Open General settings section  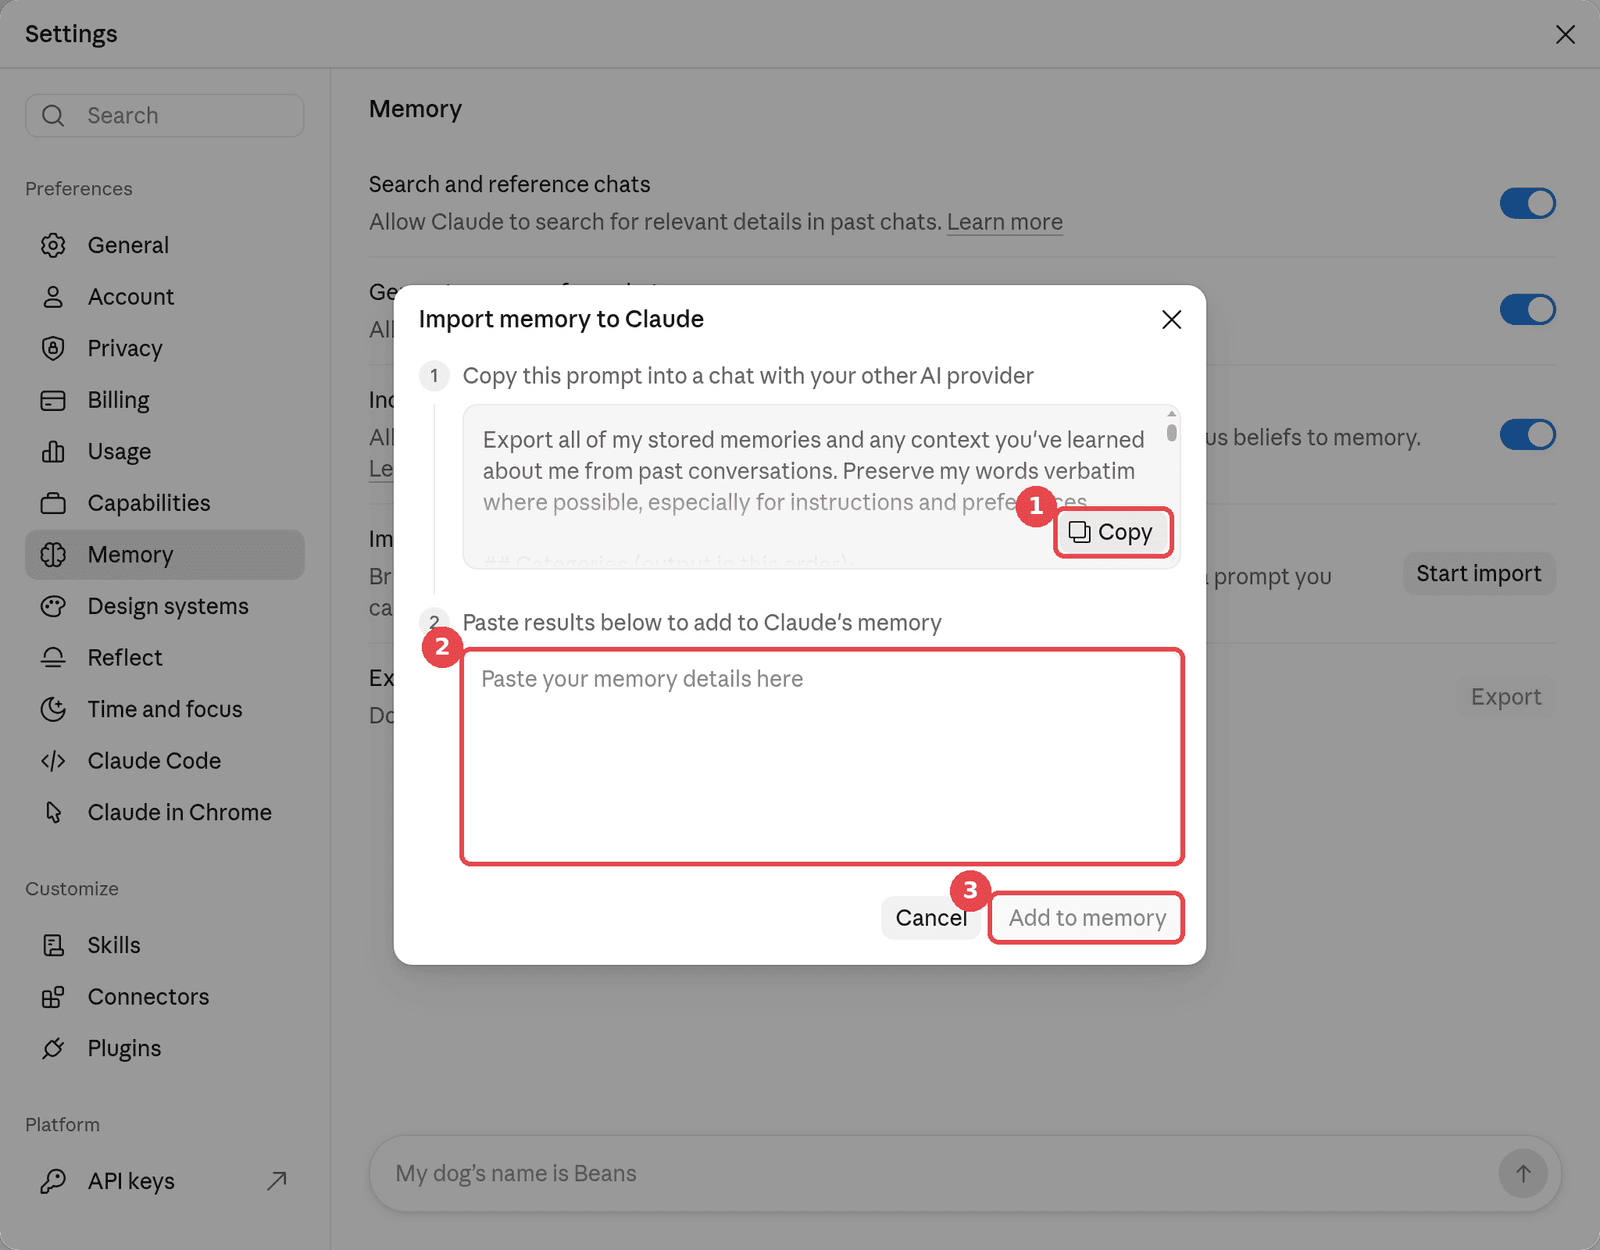(165, 245)
